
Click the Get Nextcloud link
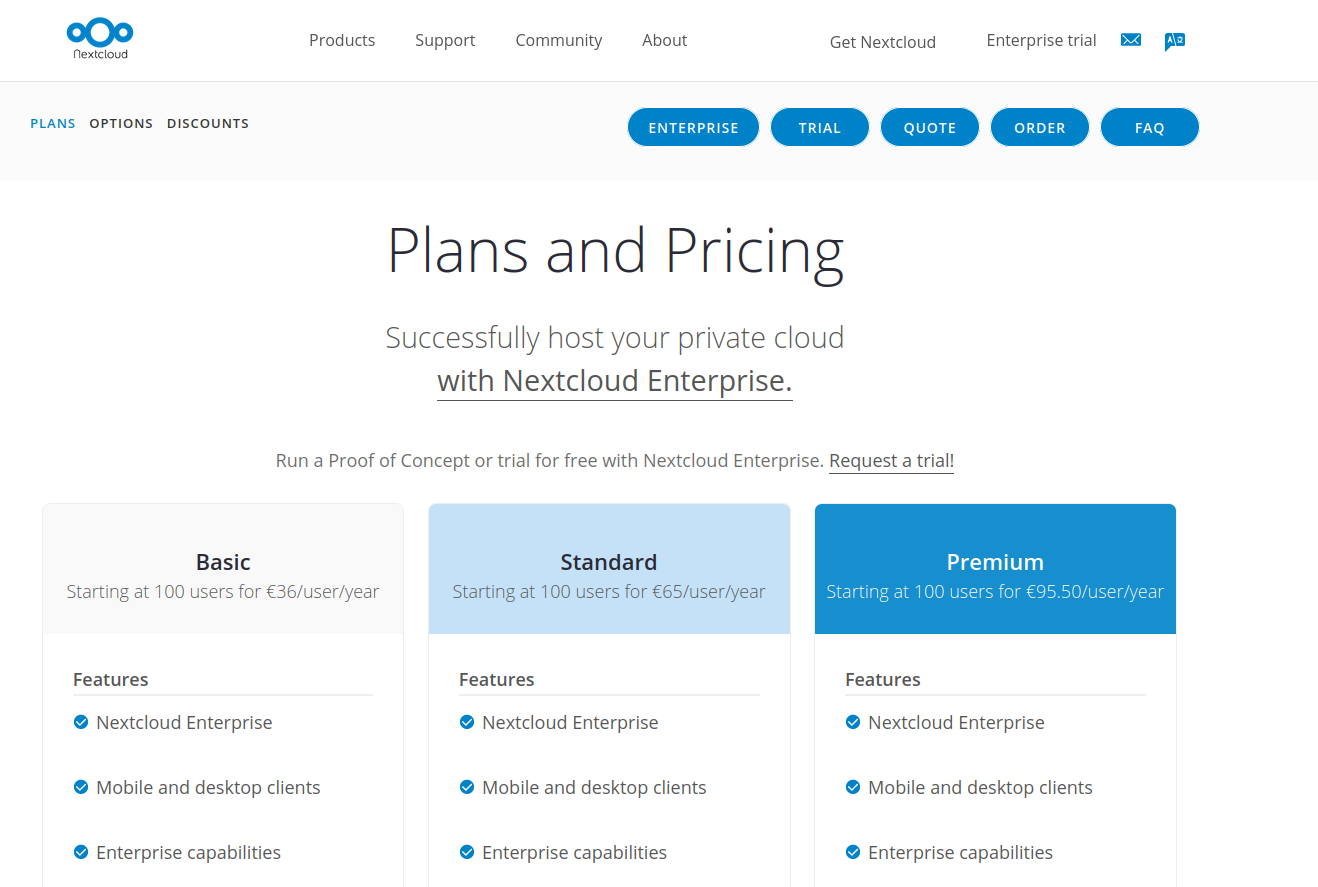[x=882, y=42]
